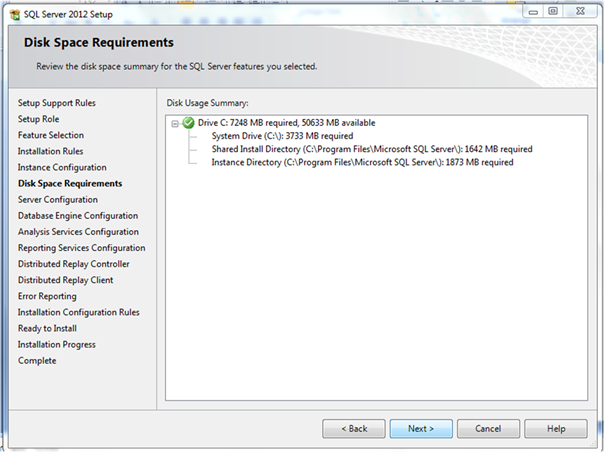
Task: Select Setup Support Rules step
Action: tap(57, 103)
